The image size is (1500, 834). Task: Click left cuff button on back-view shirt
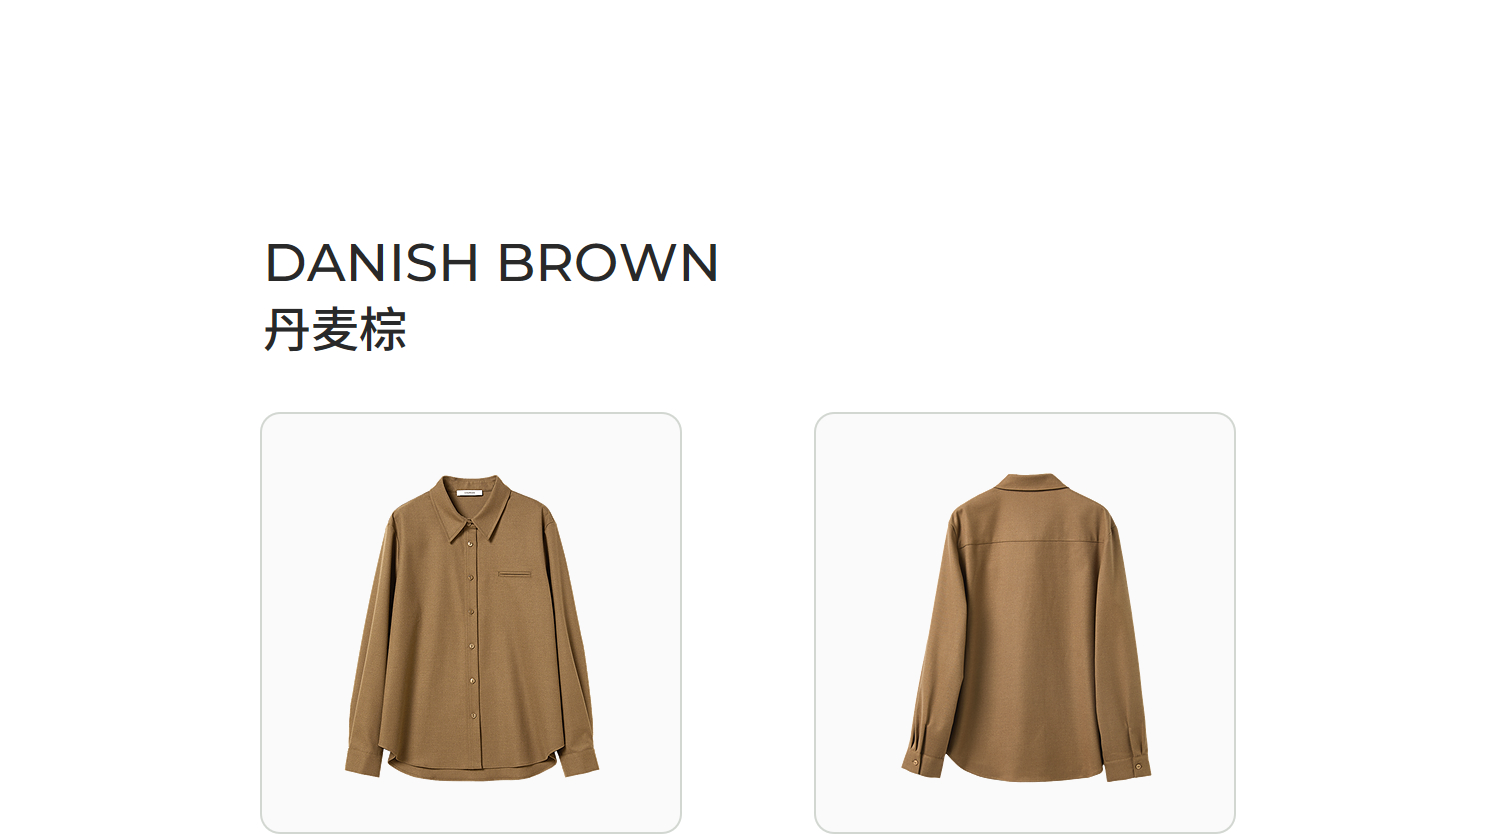(914, 764)
